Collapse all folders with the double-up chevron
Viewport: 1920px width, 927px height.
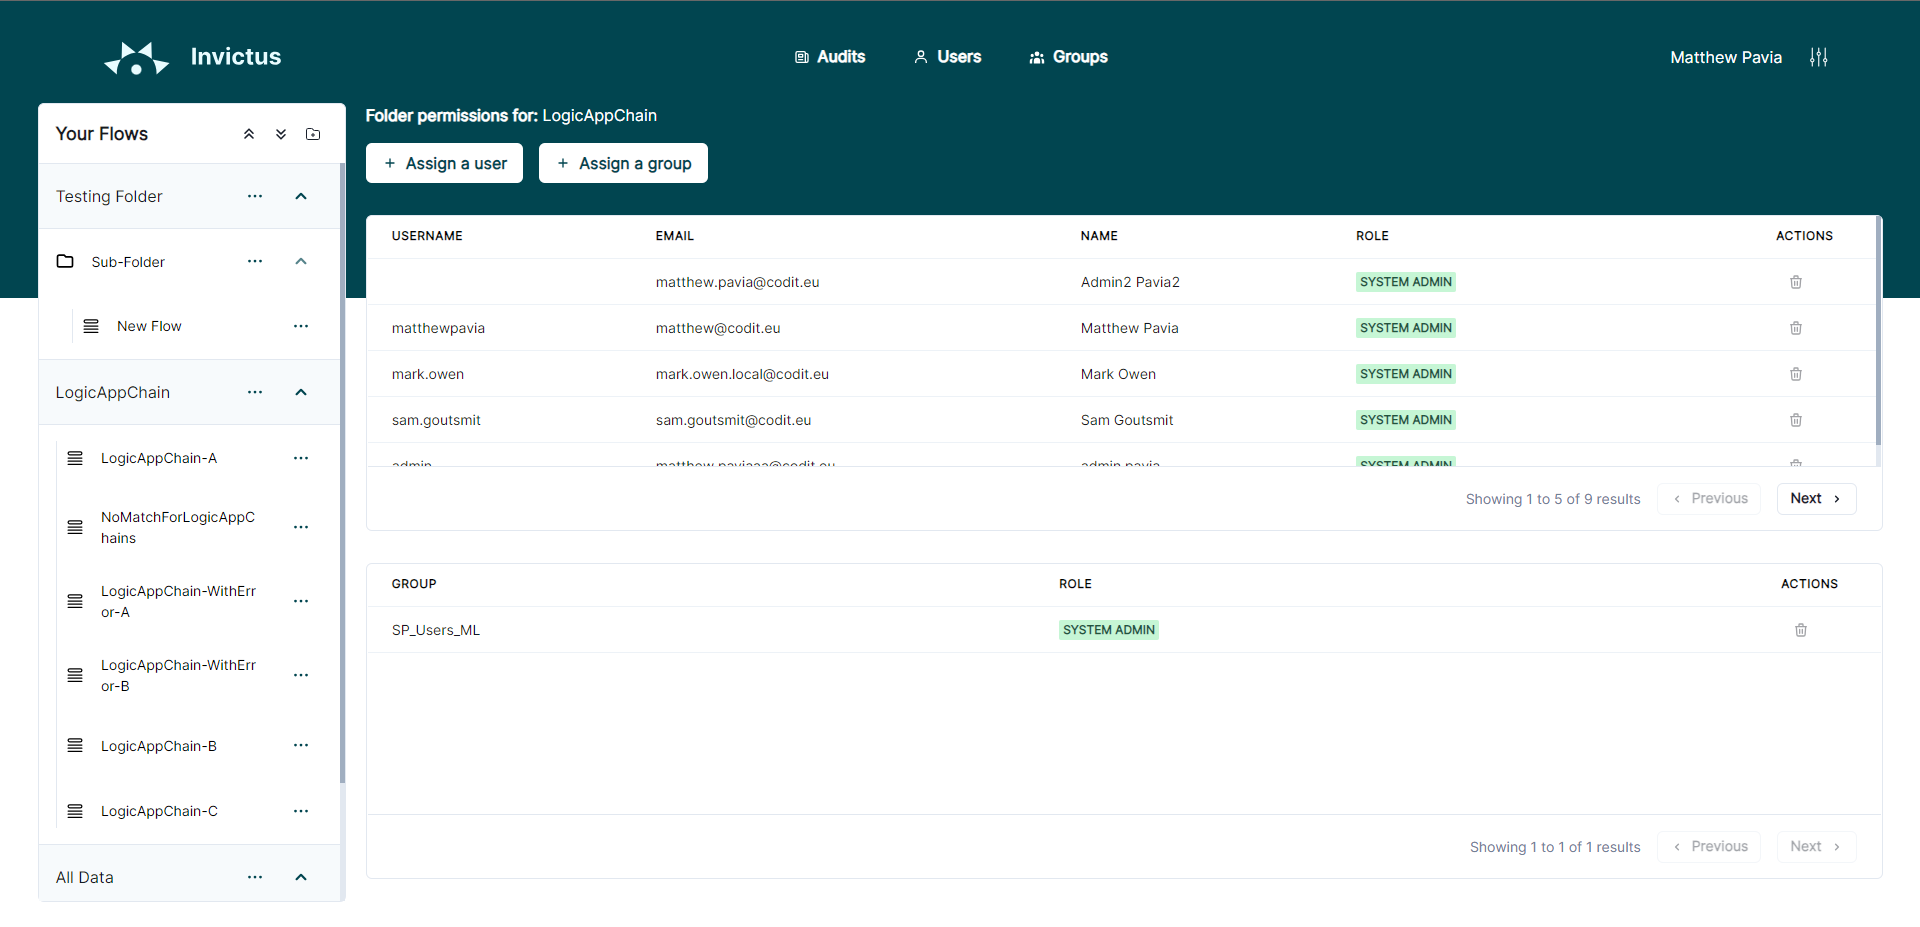pos(249,134)
